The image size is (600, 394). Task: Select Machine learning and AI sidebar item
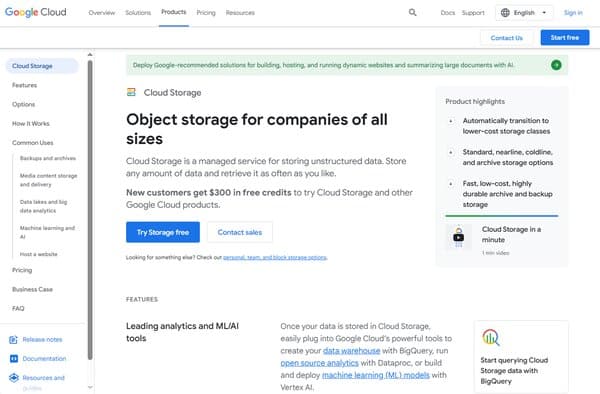(x=47, y=232)
